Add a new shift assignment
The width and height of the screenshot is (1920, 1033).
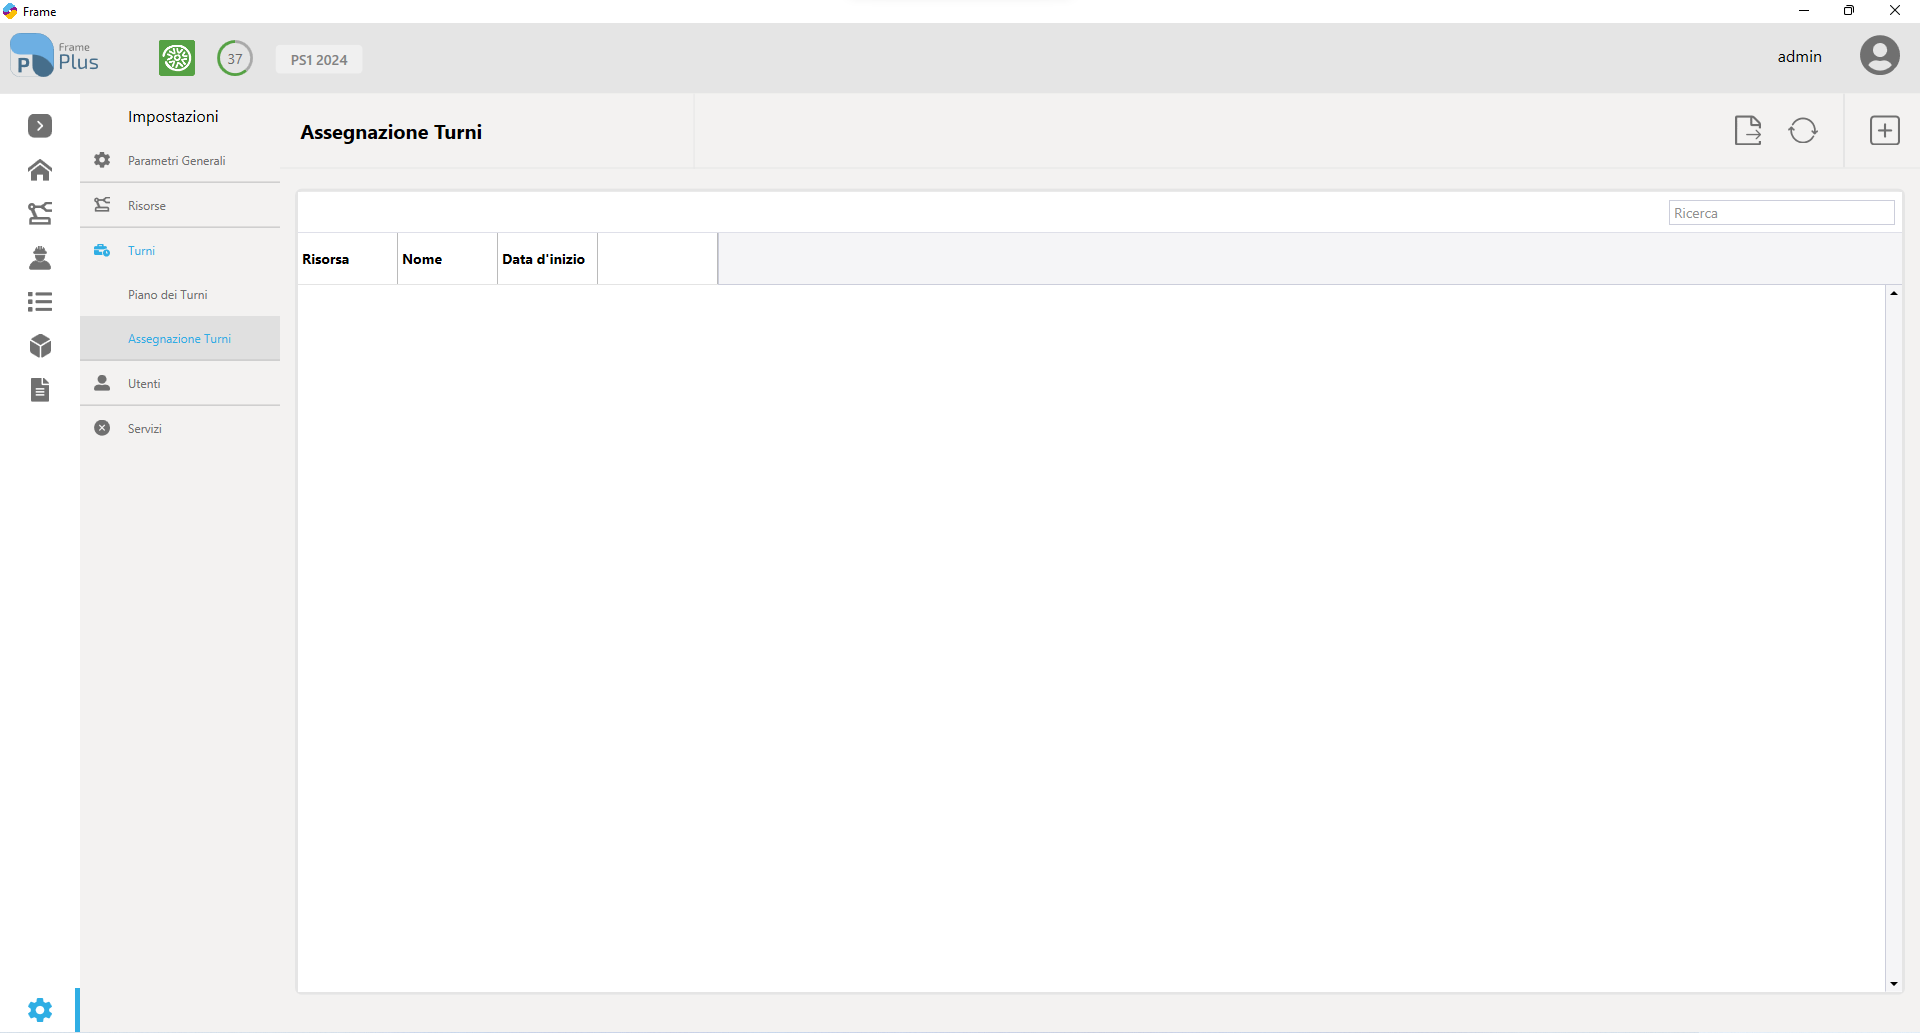(x=1885, y=130)
